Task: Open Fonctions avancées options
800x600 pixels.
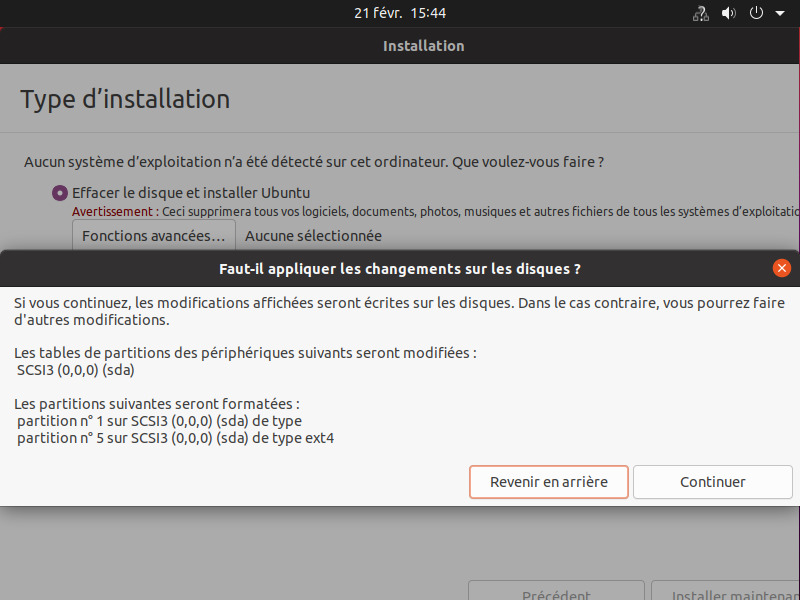Action: point(153,236)
